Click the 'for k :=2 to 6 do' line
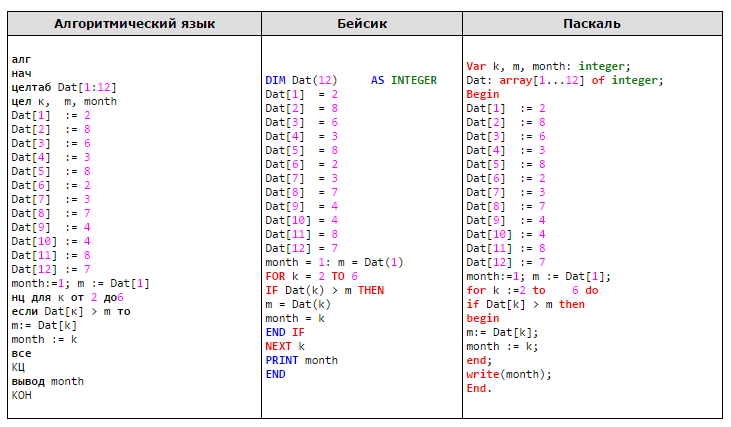The width and height of the screenshot is (731, 427). pyautogui.click(x=532, y=290)
